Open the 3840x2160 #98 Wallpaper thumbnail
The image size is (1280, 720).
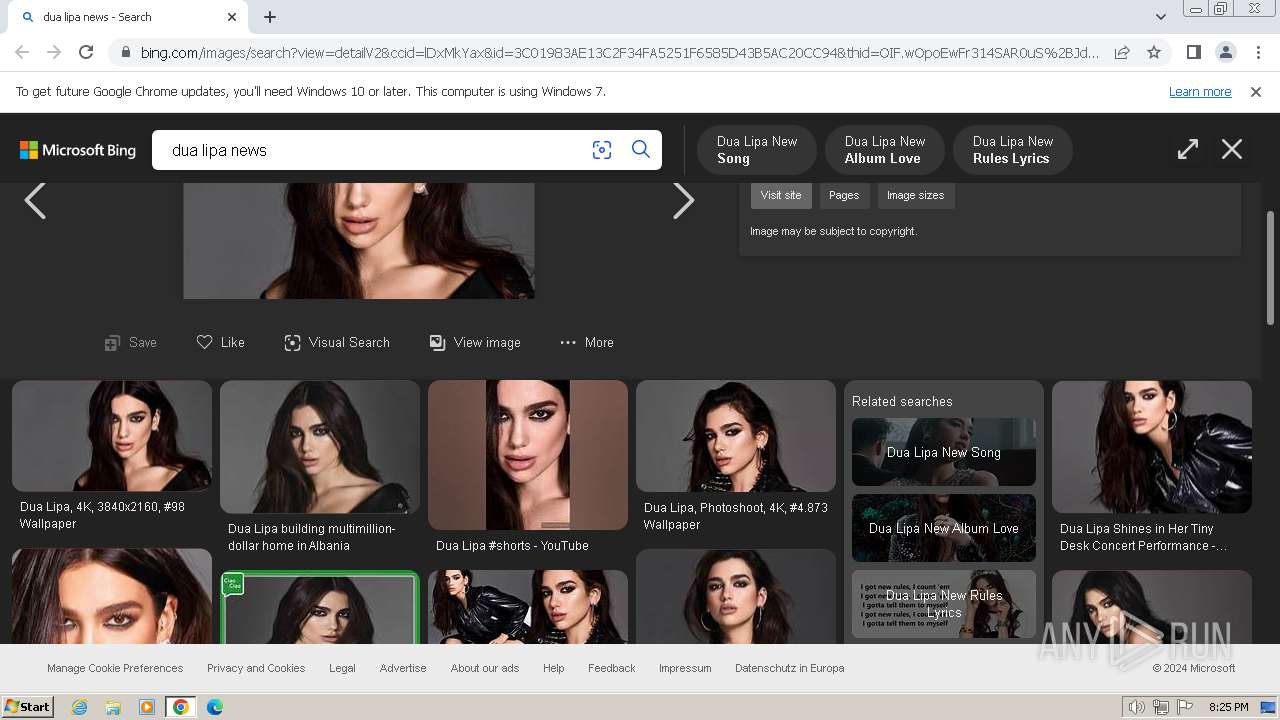(112, 436)
